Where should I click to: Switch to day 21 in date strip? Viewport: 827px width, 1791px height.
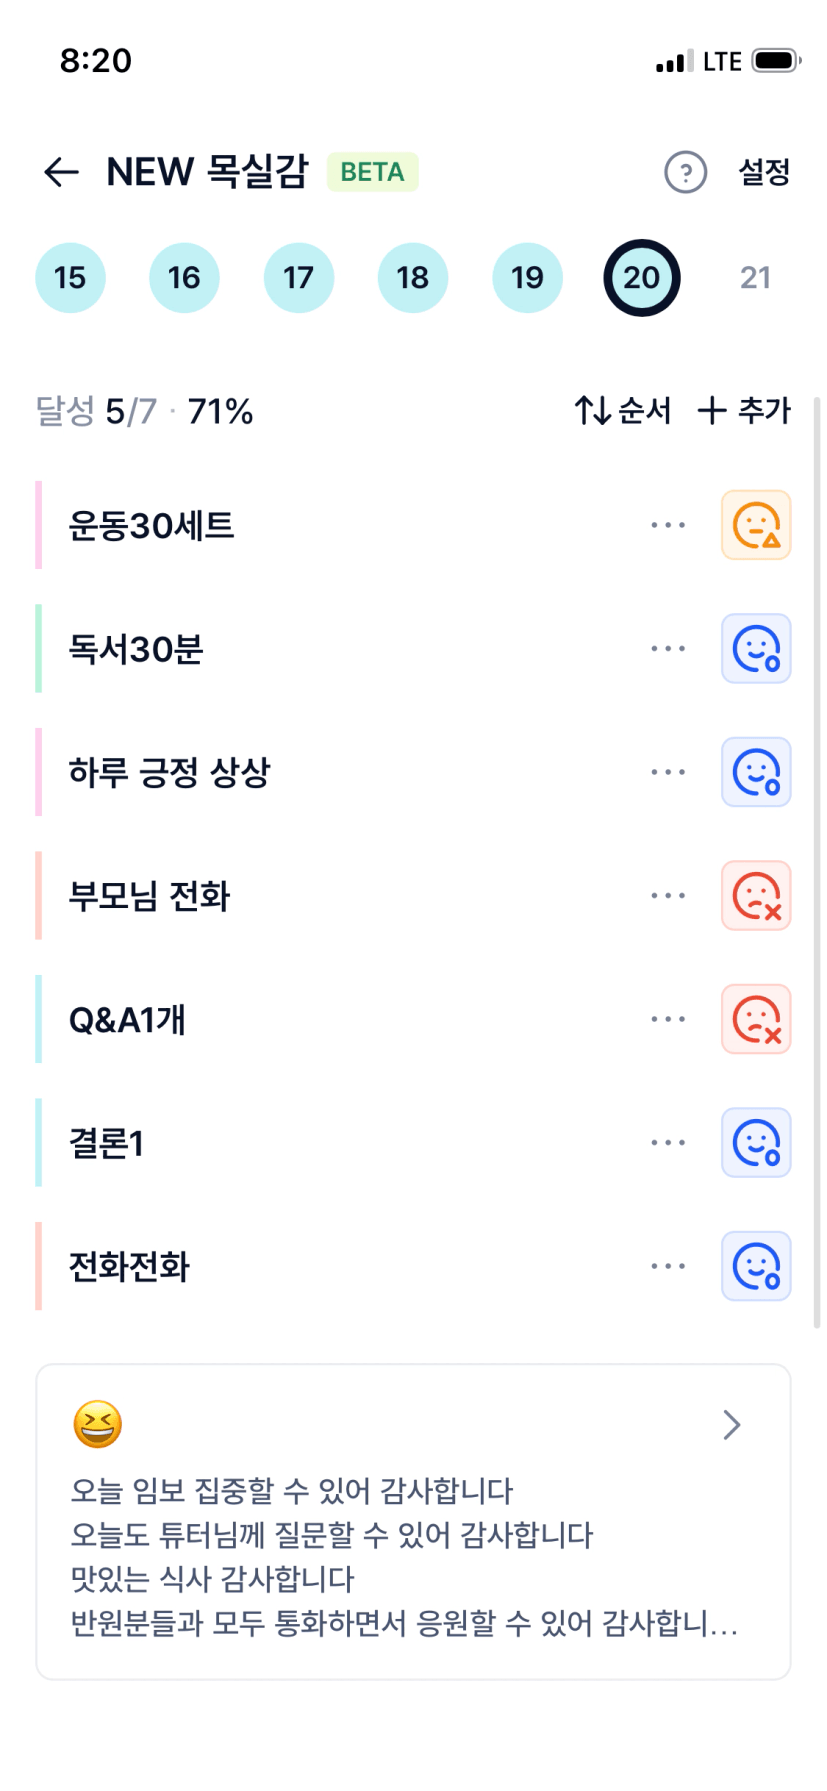[755, 278]
